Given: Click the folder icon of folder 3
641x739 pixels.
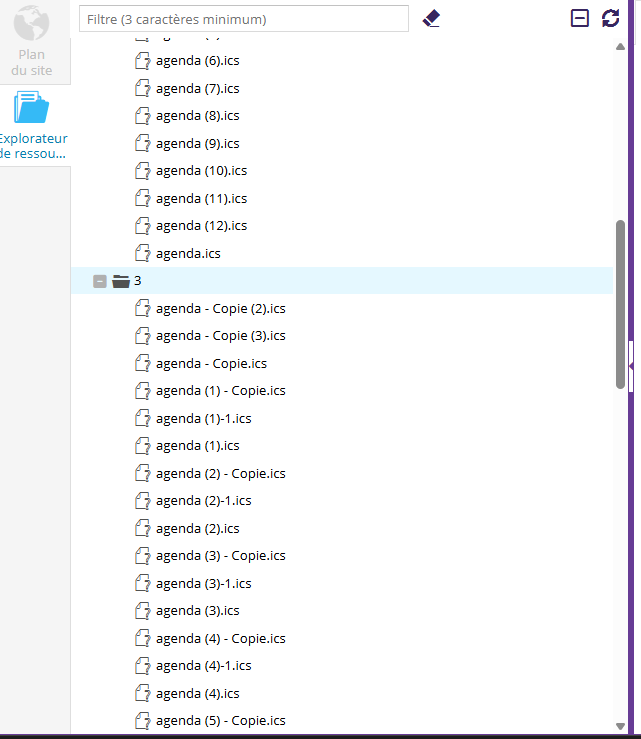Looking at the screenshot, I should (121, 281).
